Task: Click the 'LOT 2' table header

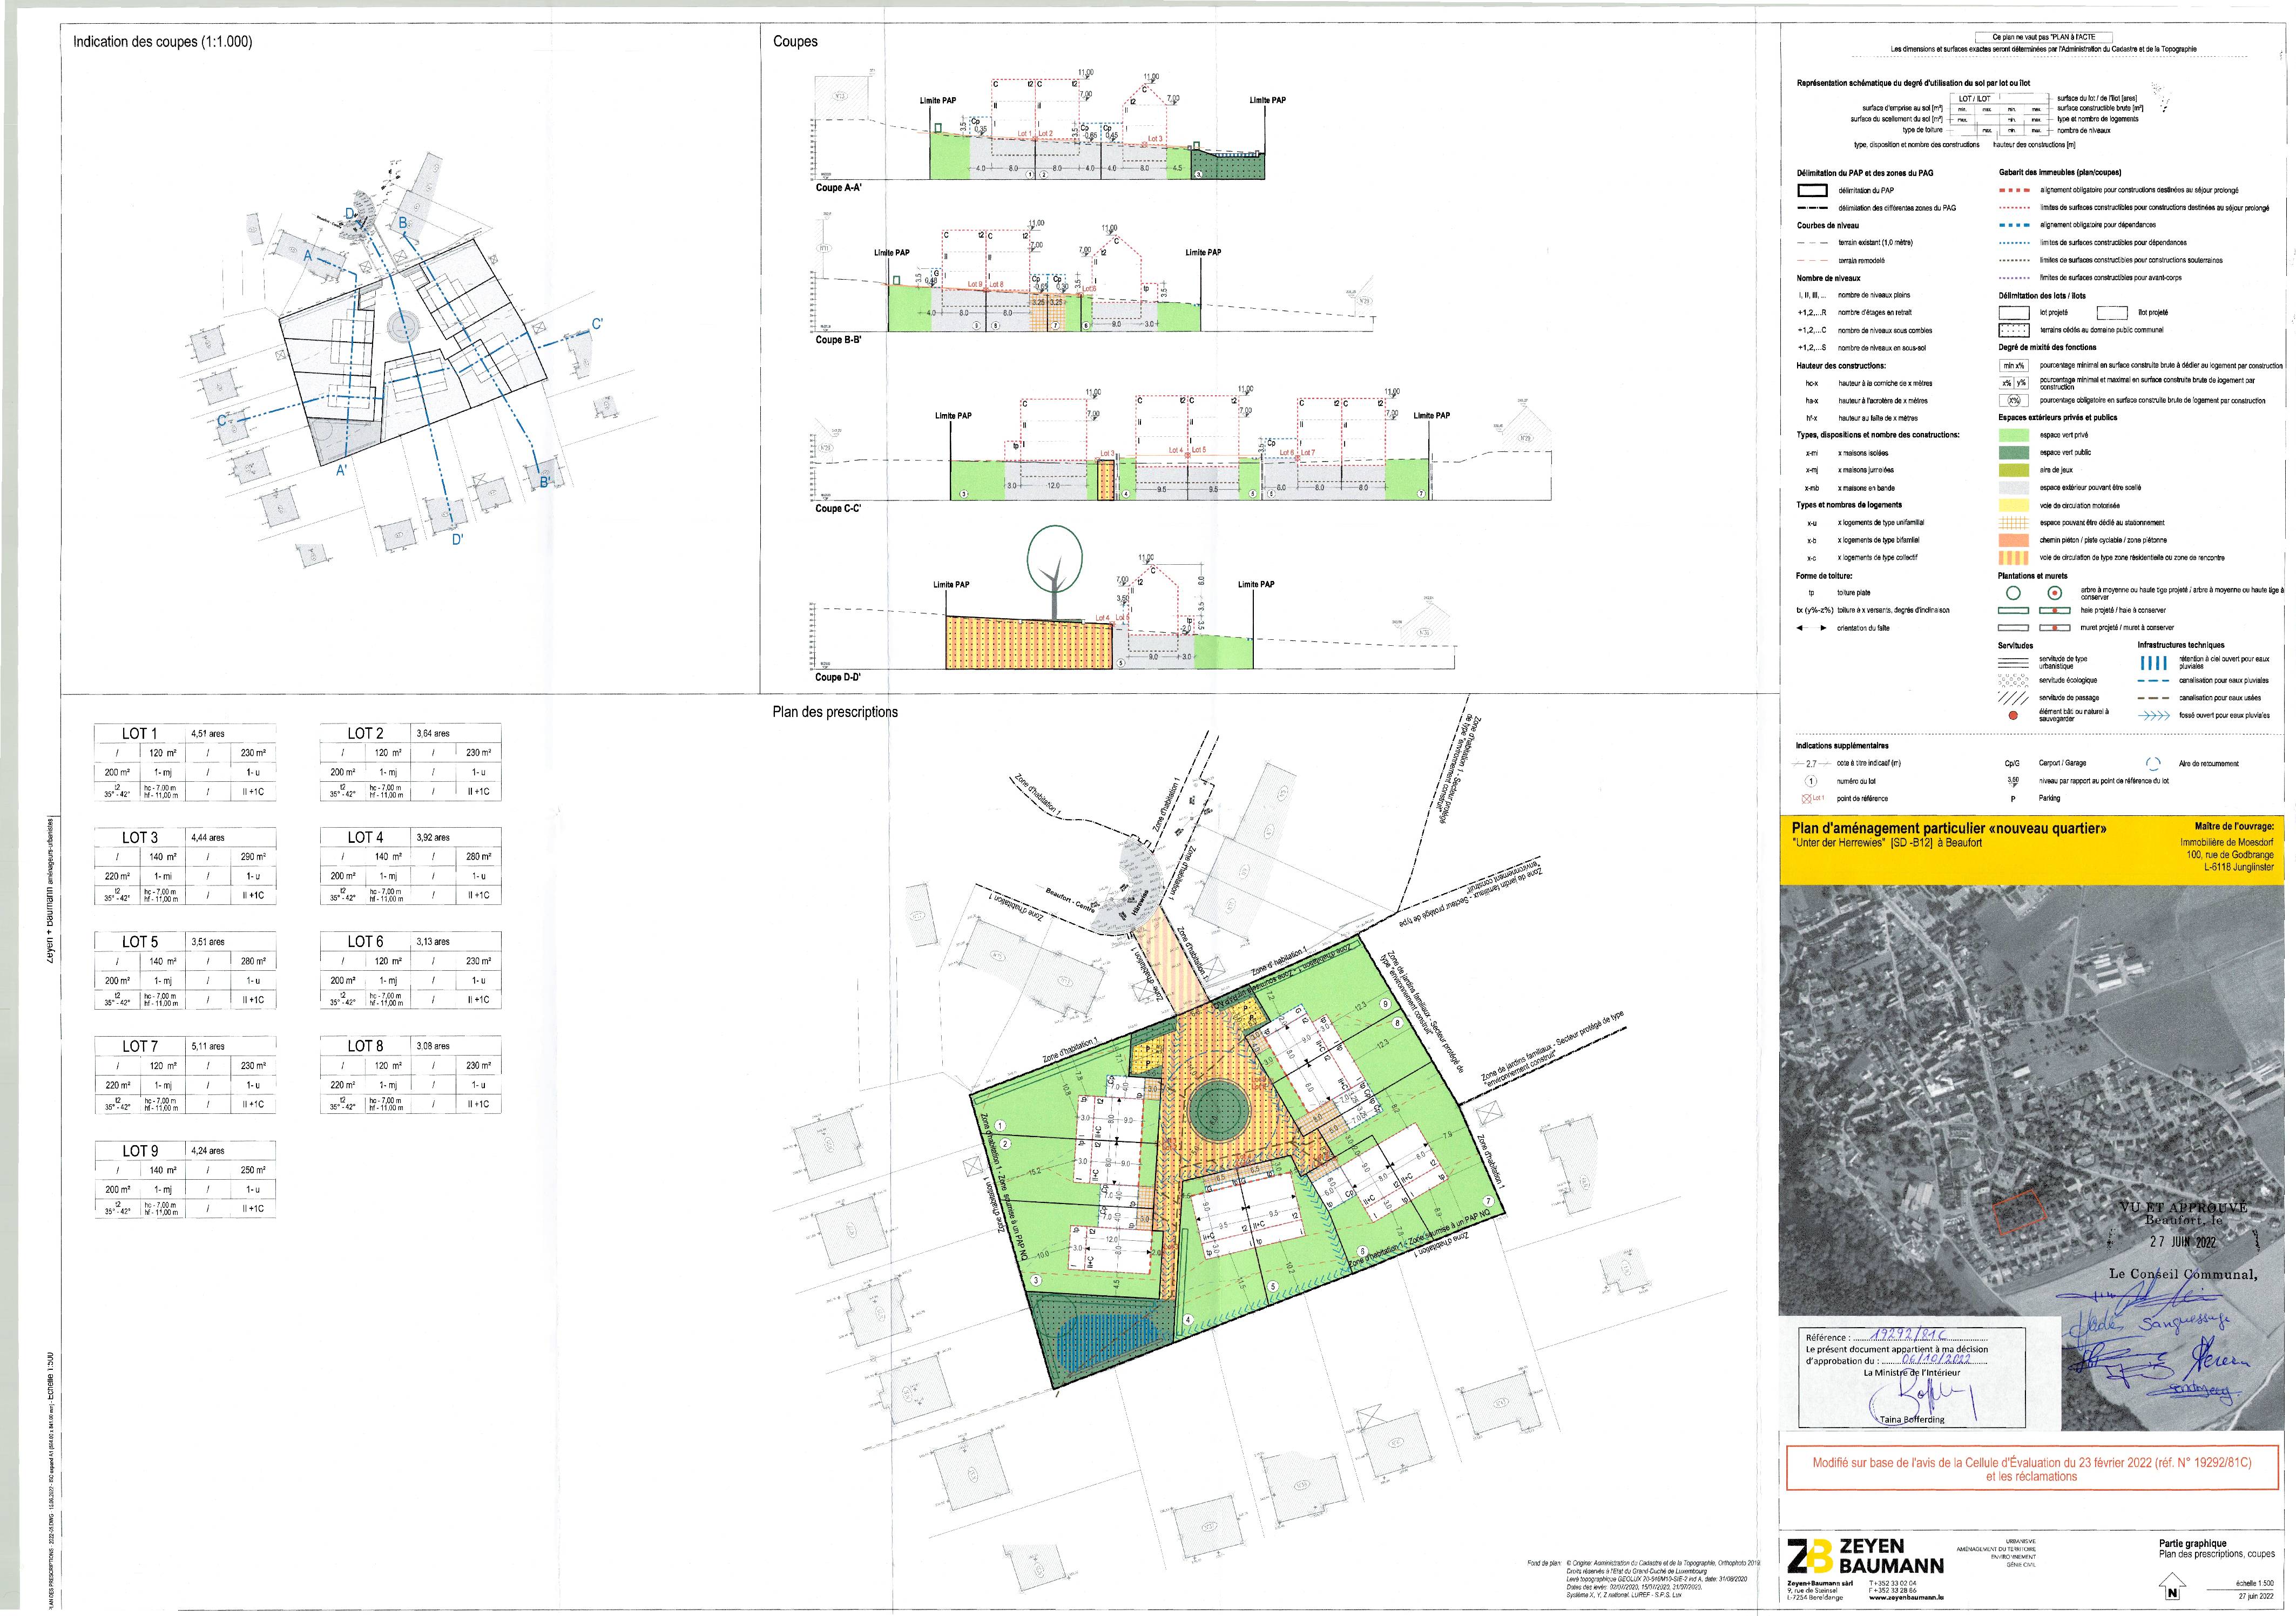Action: click(366, 734)
